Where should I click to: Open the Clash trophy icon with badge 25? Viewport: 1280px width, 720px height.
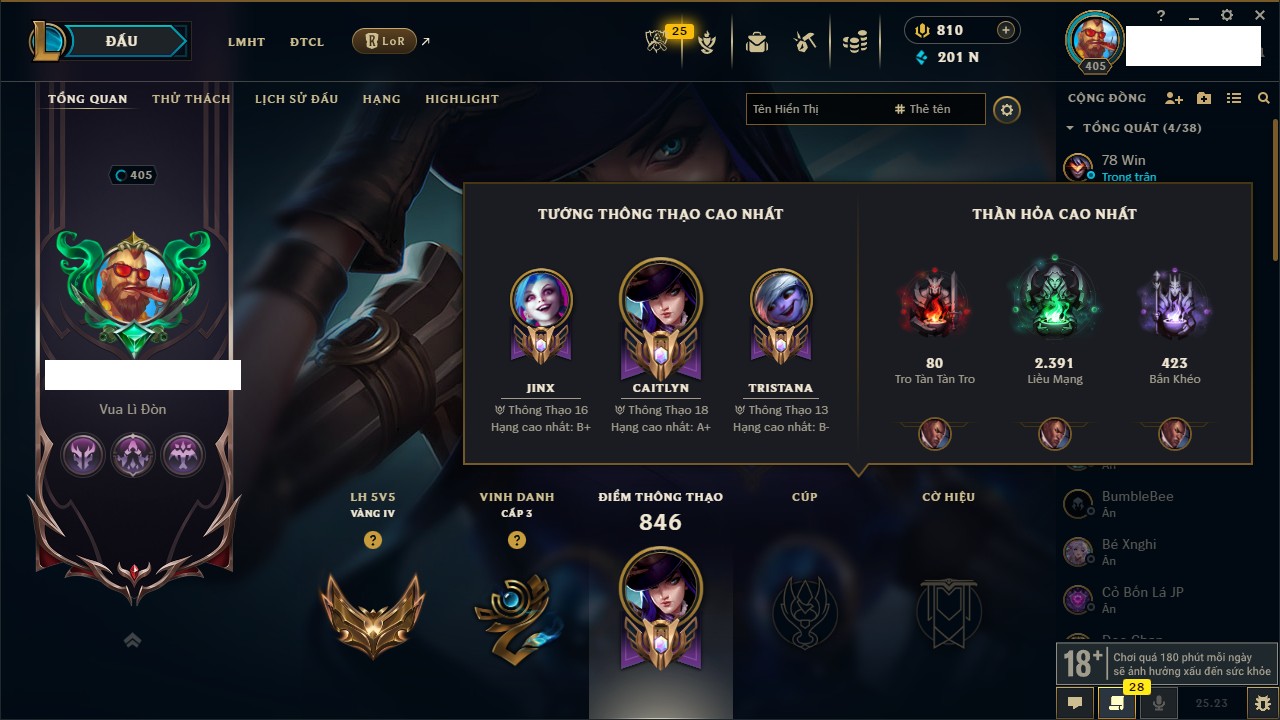coord(657,42)
